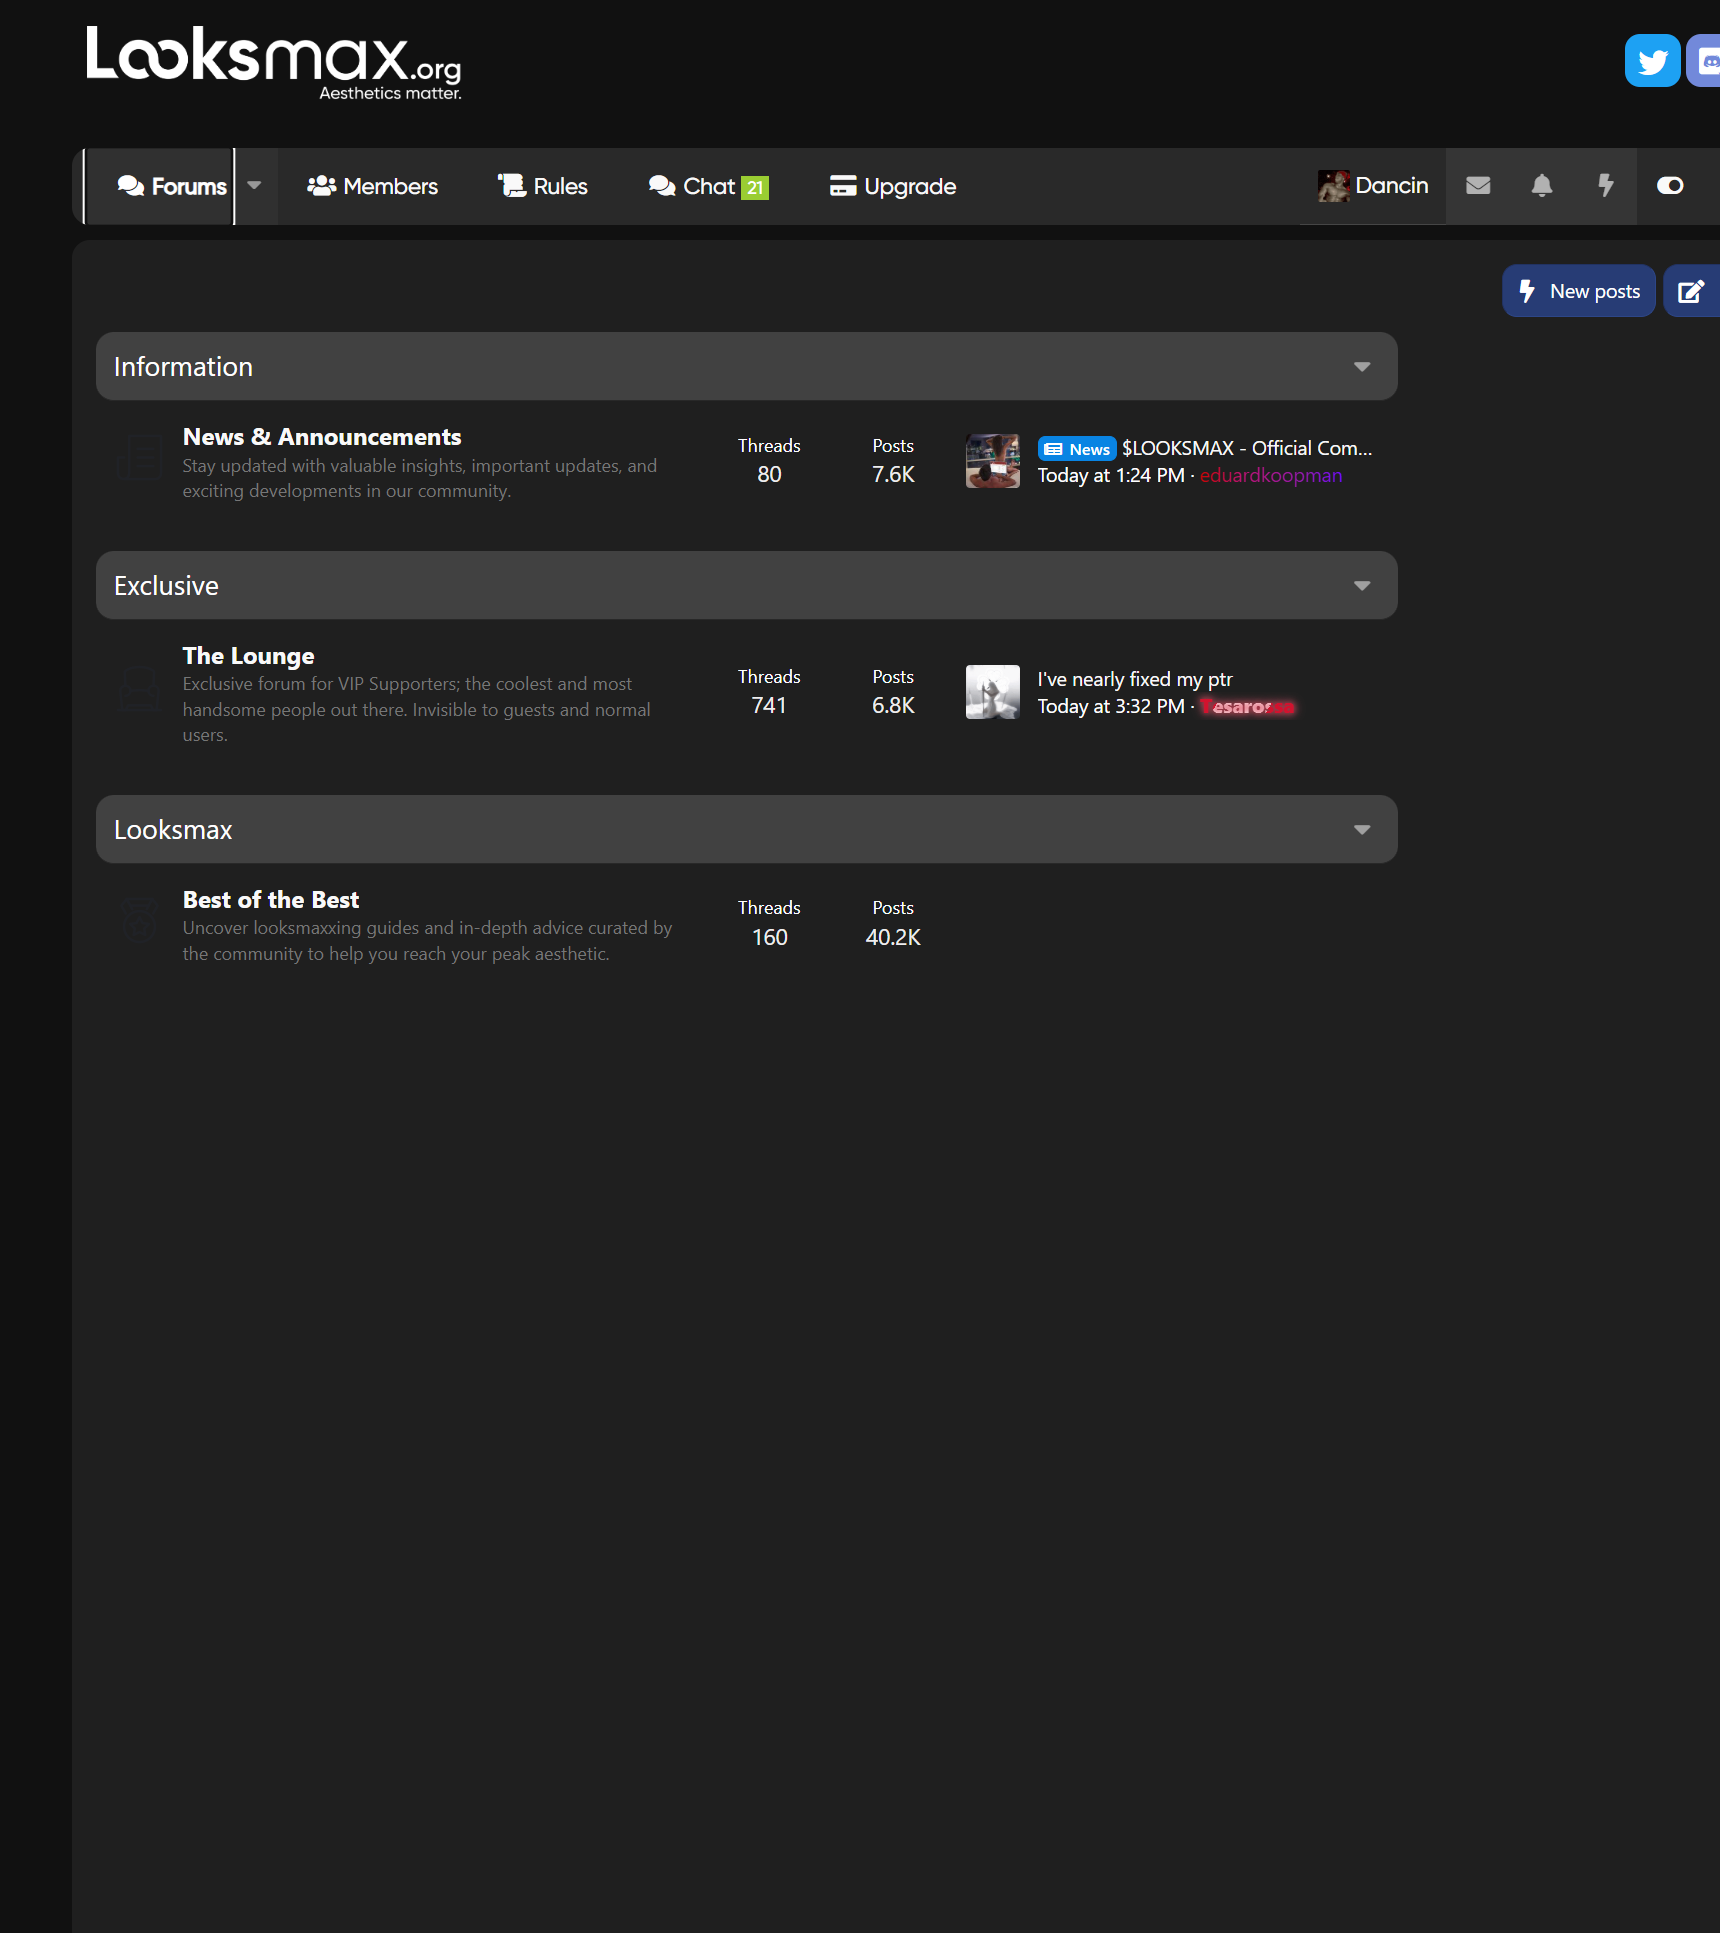Open the News & Announcements forum
The width and height of the screenshot is (1720, 1933).
click(x=321, y=437)
